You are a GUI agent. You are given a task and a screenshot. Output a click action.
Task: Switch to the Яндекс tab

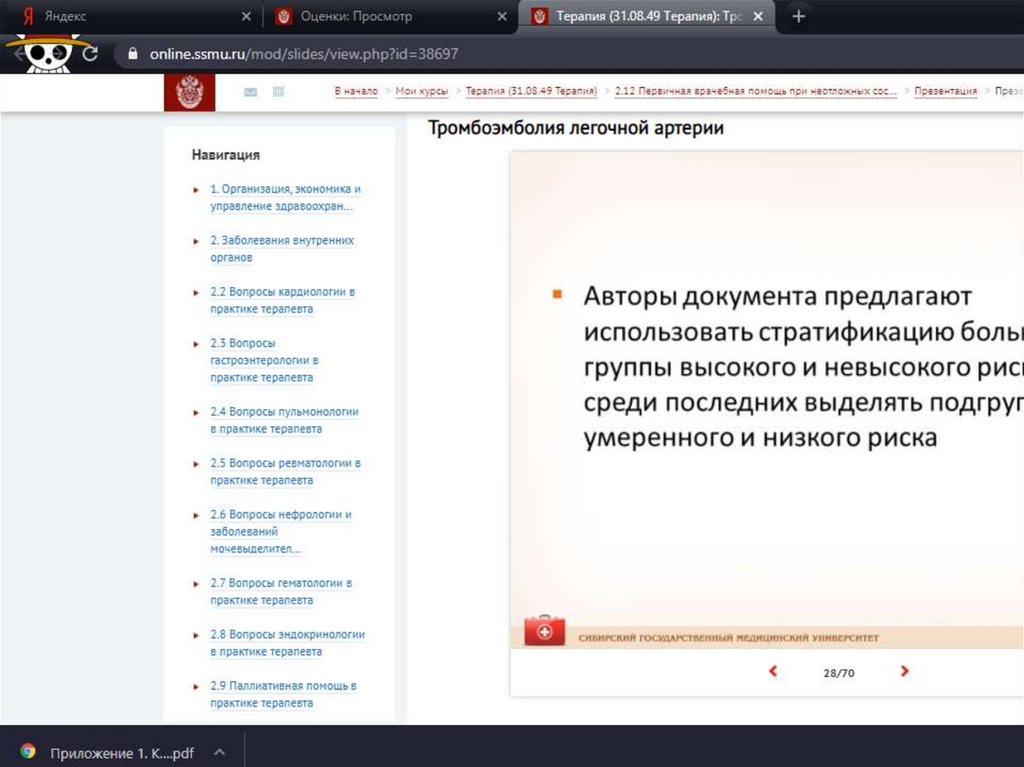[130, 17]
